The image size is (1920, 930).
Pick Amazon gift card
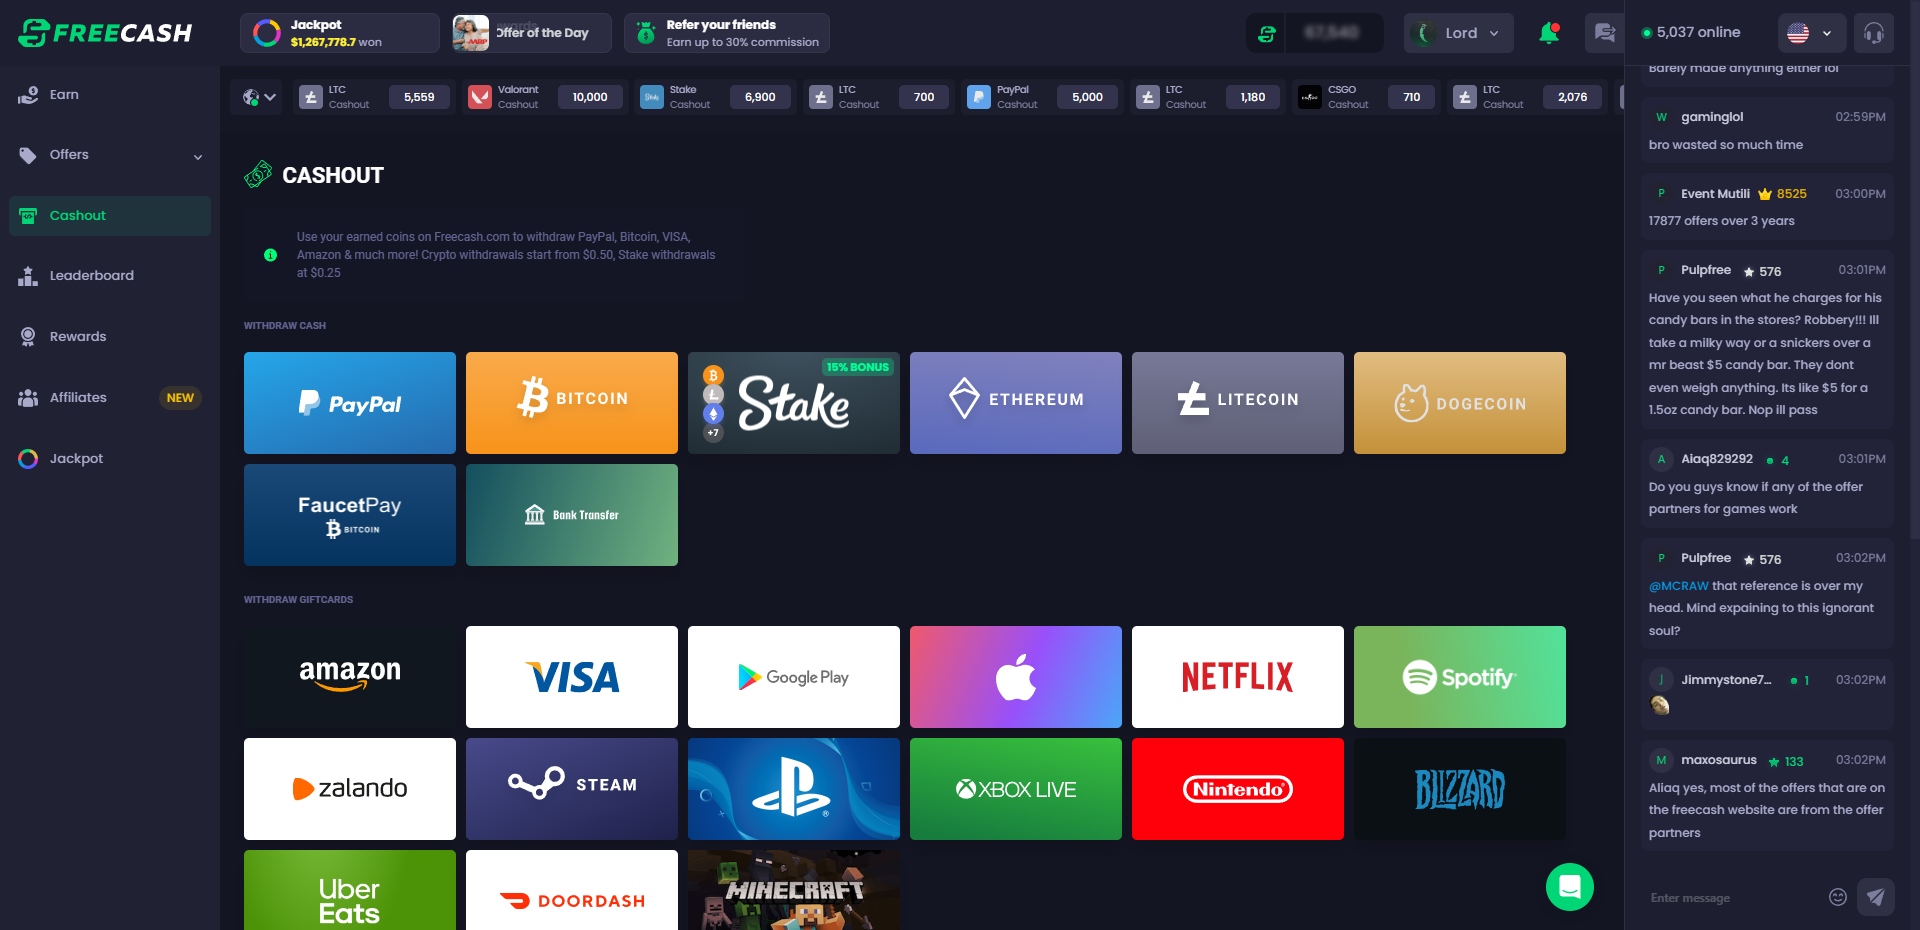350,677
